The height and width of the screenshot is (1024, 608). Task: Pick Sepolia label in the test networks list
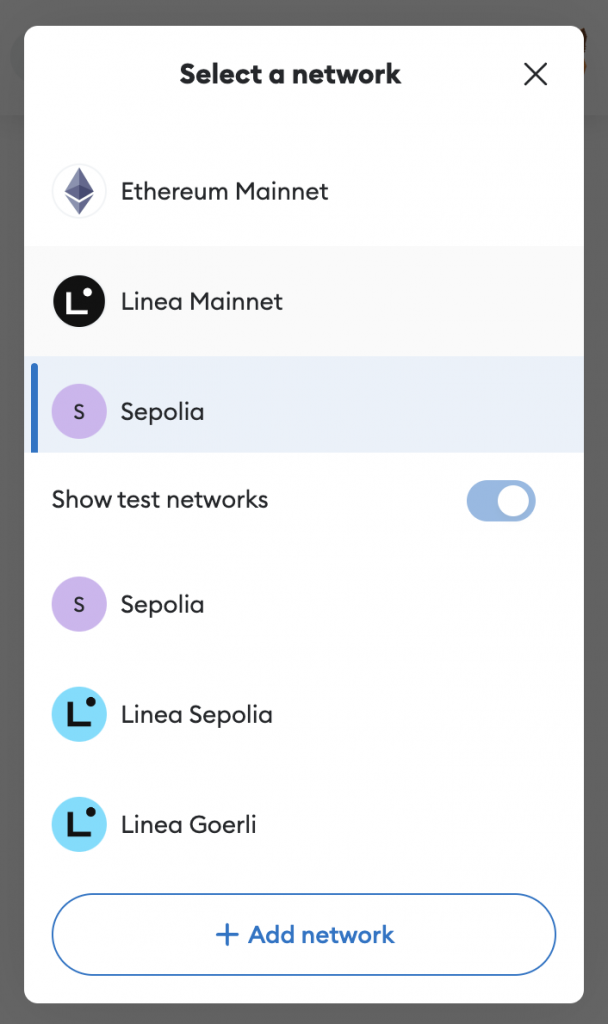162,604
